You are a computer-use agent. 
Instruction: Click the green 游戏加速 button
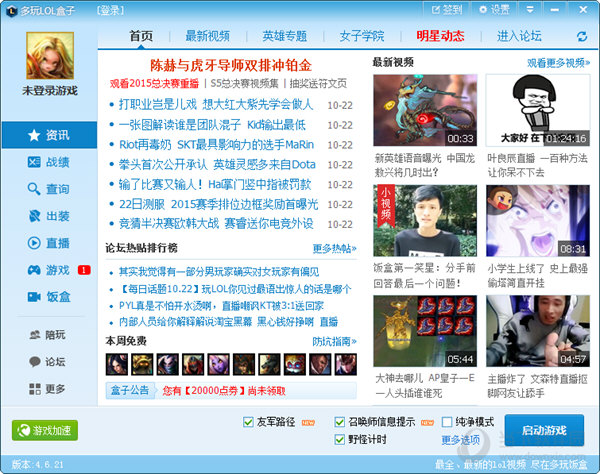[45, 430]
